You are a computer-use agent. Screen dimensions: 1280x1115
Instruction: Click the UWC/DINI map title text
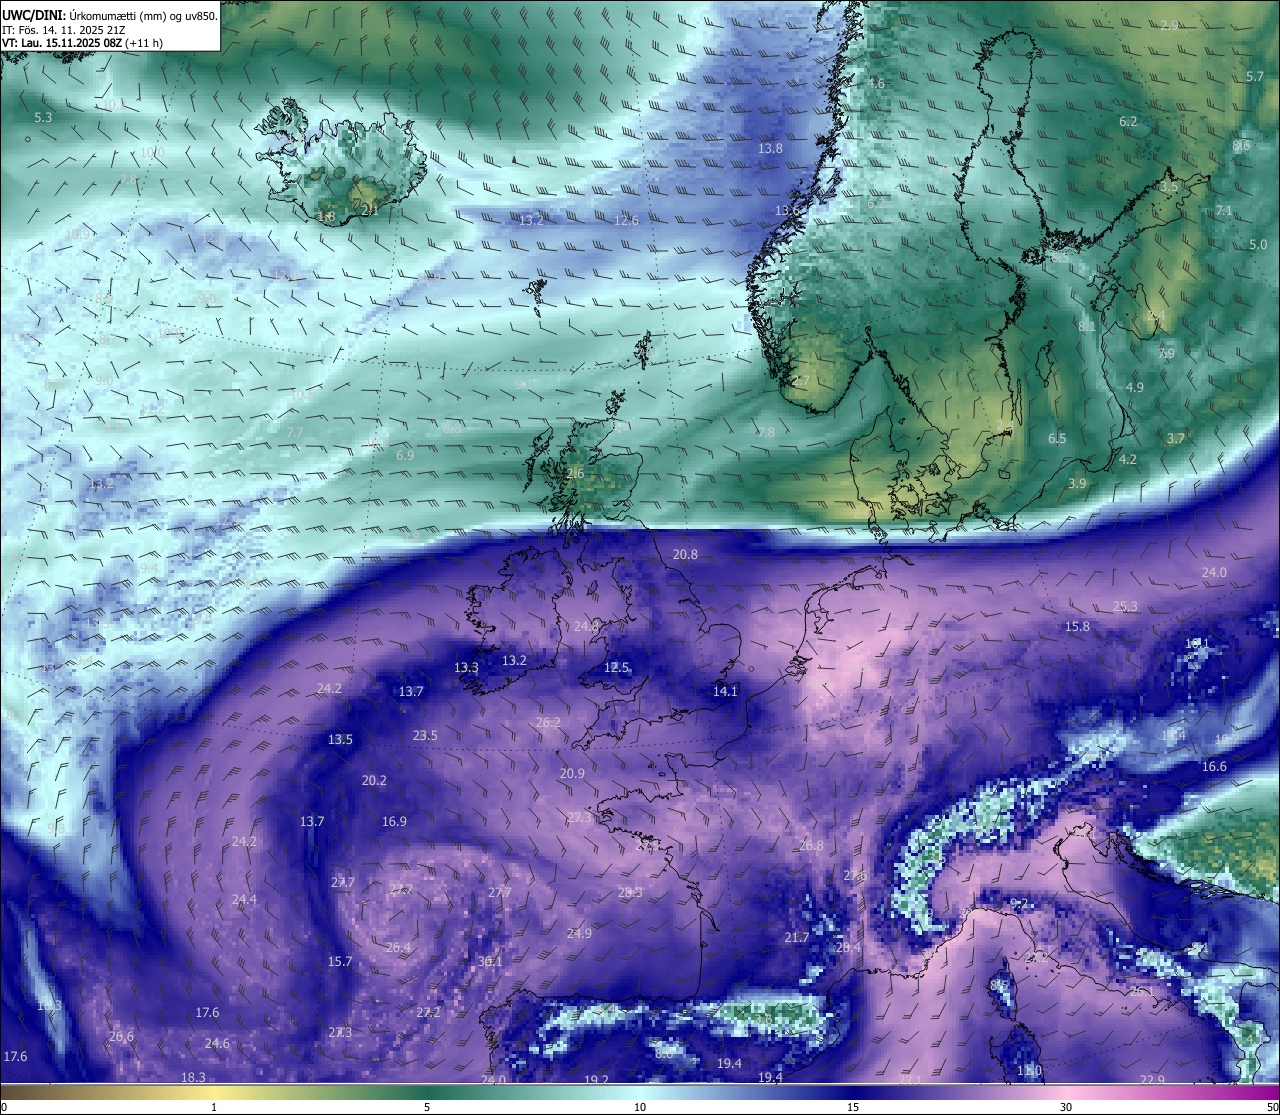[109, 15]
